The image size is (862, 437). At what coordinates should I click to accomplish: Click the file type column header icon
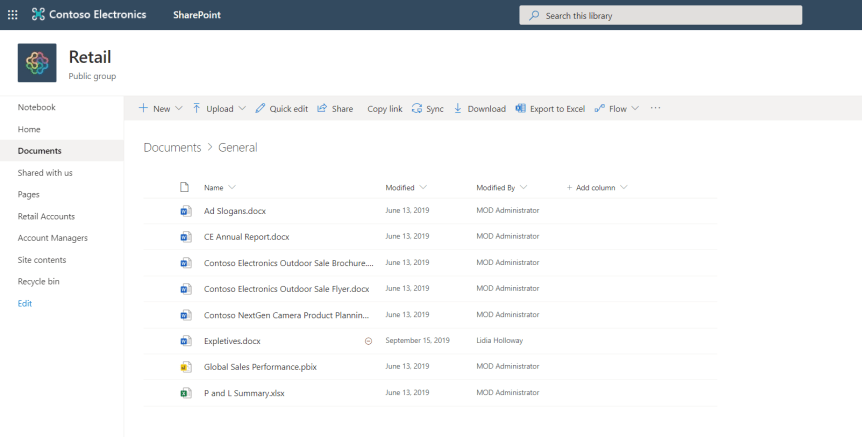tap(184, 188)
